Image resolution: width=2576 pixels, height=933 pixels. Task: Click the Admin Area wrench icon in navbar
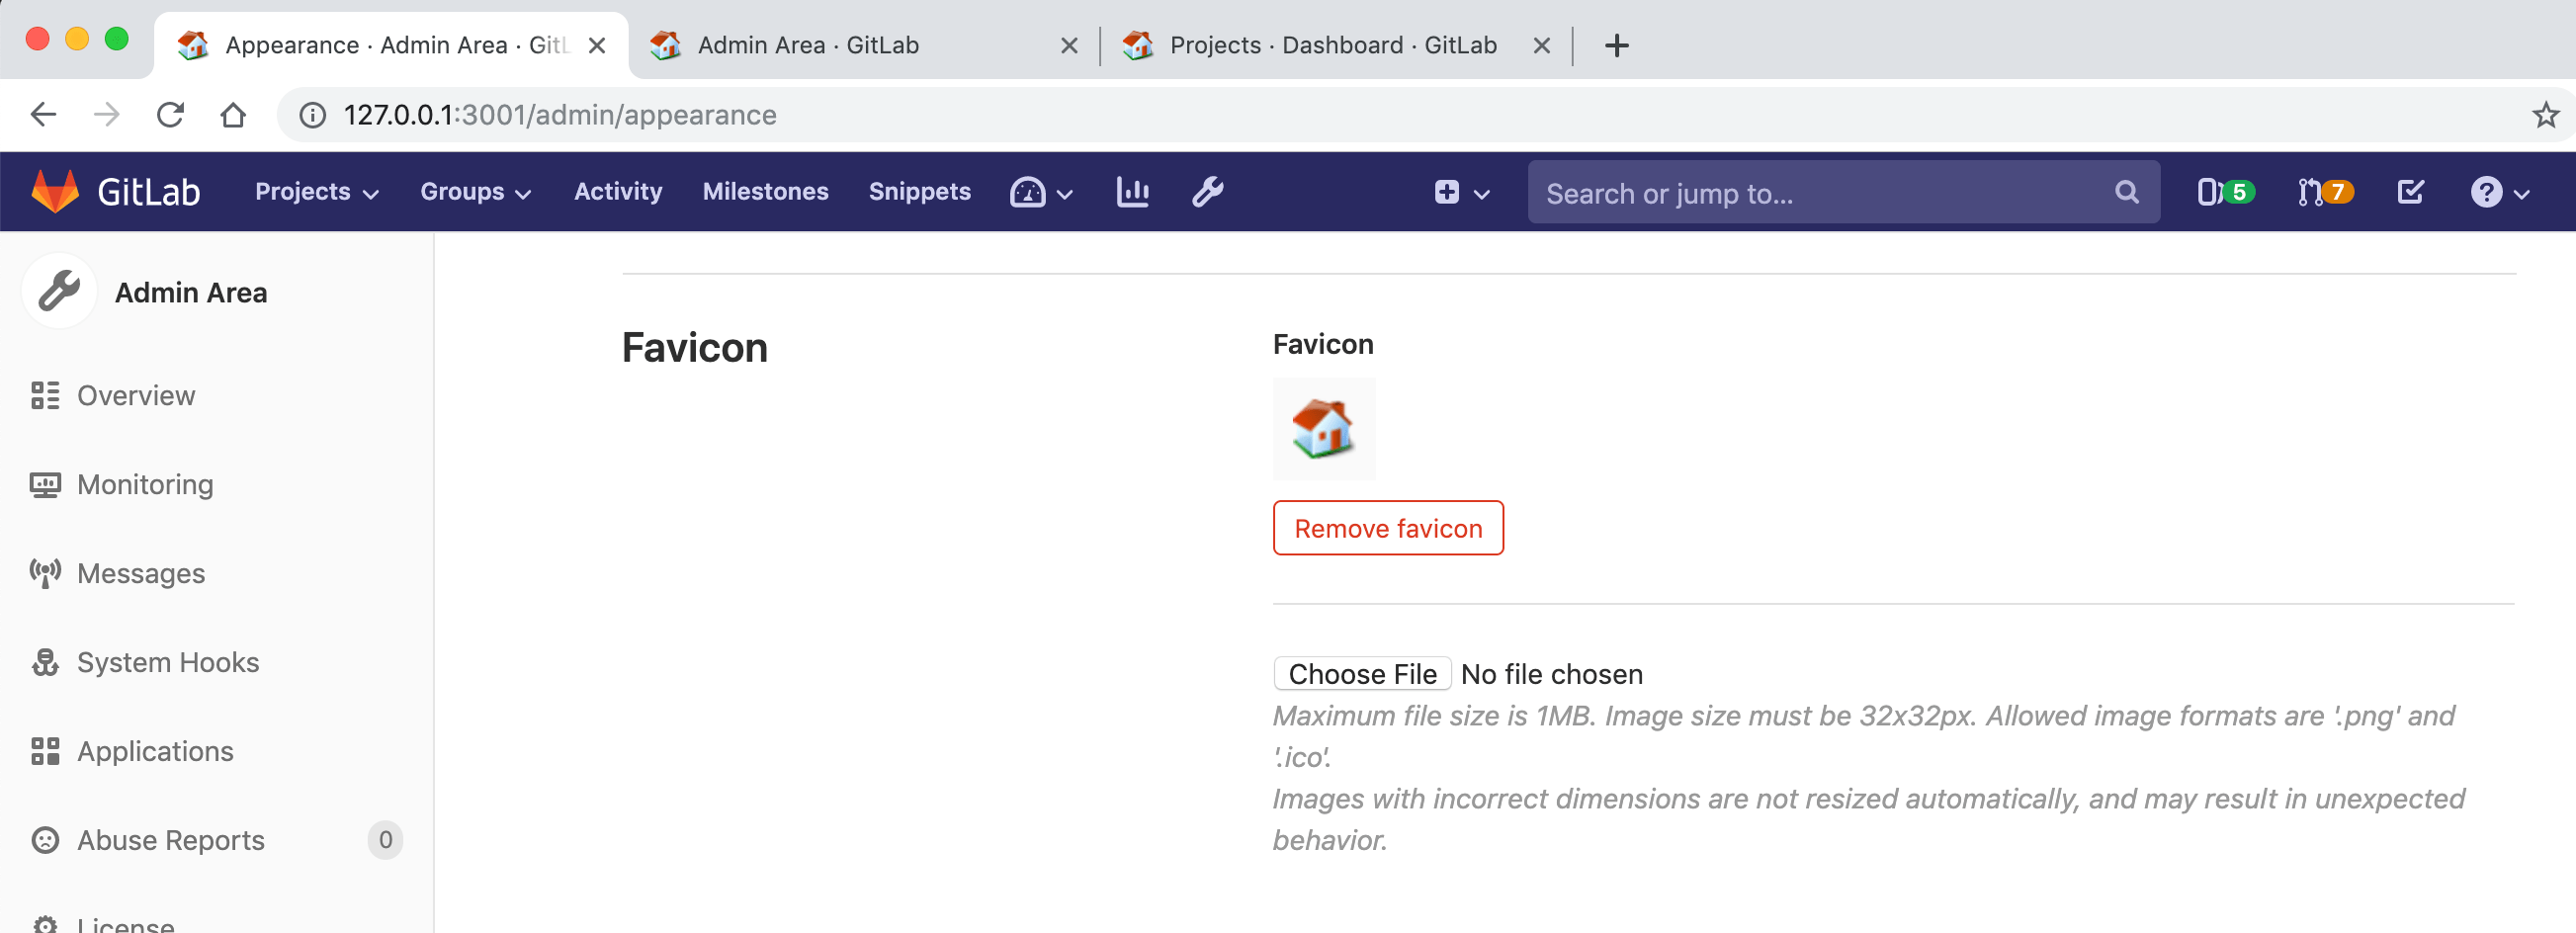tap(1207, 191)
